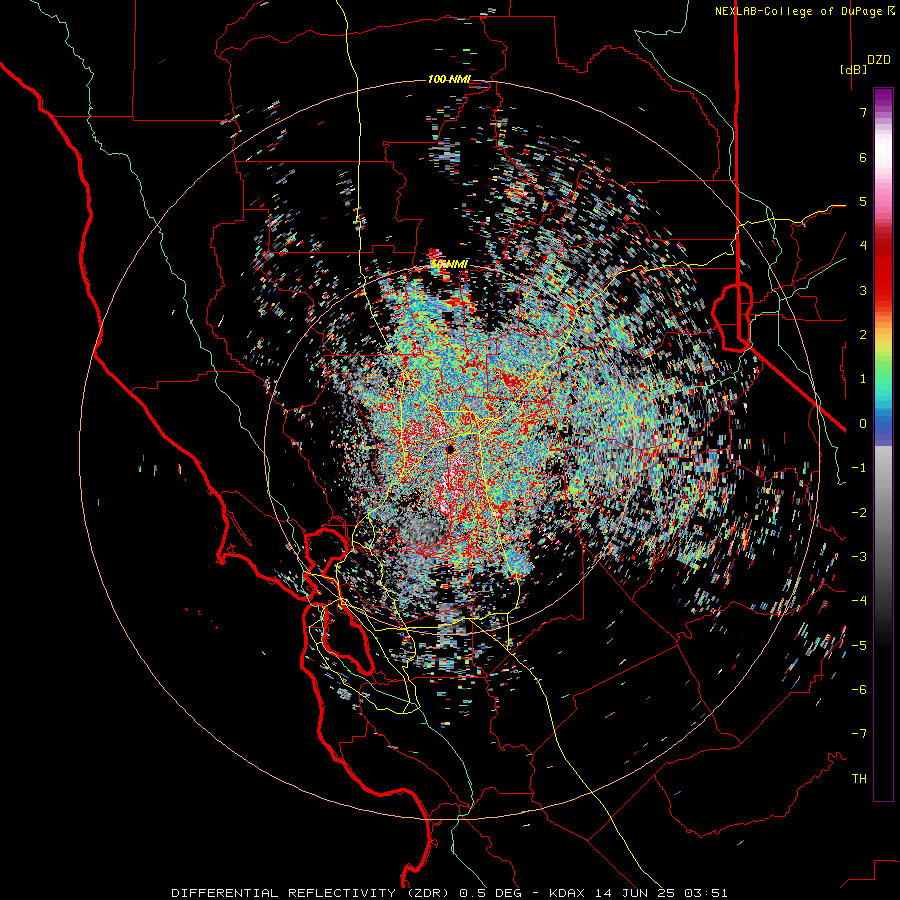Click the 5 value on the color scale
Screen dimensions: 900x900
click(863, 201)
